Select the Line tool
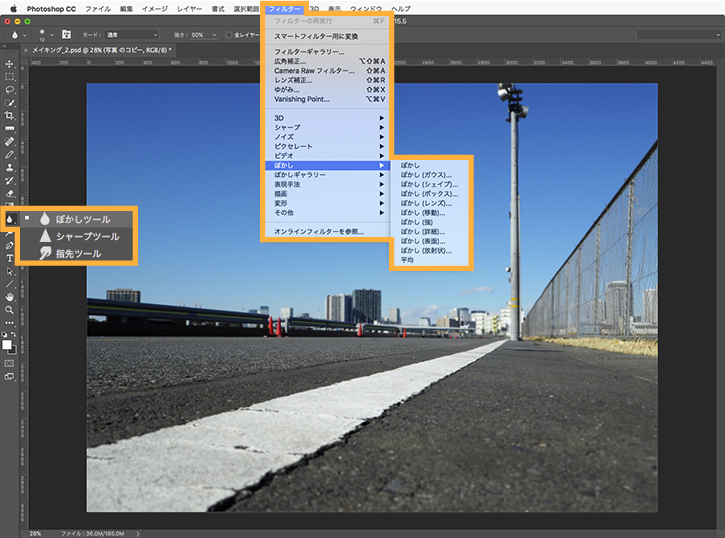 click(9, 284)
